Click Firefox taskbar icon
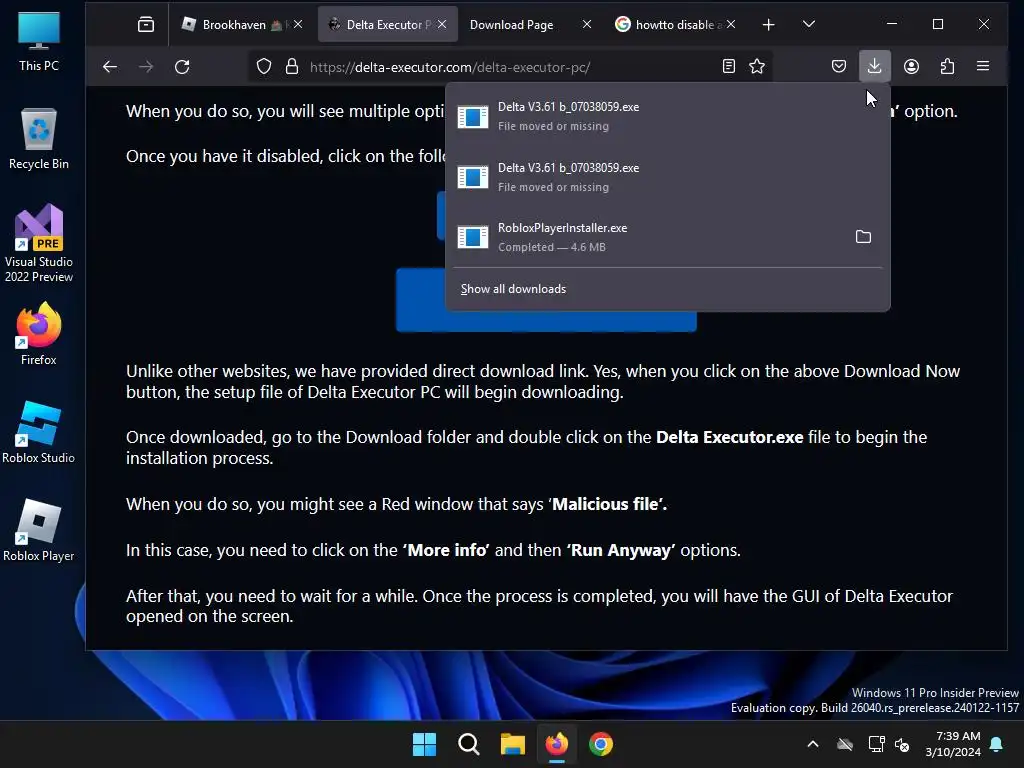This screenshot has width=1024, height=768. point(556,744)
